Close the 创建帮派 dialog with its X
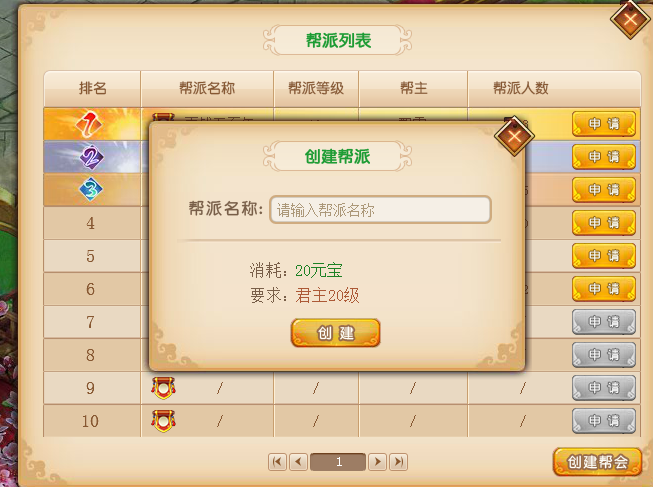653x487 pixels. 514,136
